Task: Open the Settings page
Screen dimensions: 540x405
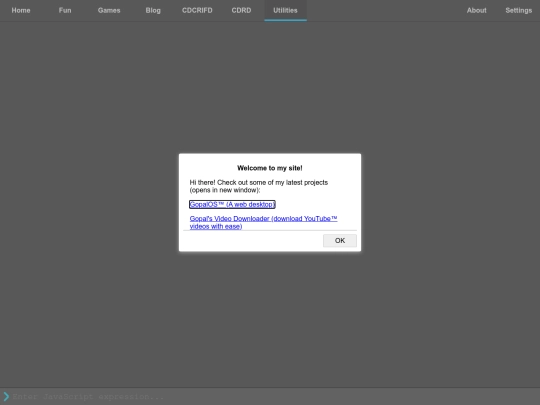Action: pyautogui.click(x=519, y=10)
